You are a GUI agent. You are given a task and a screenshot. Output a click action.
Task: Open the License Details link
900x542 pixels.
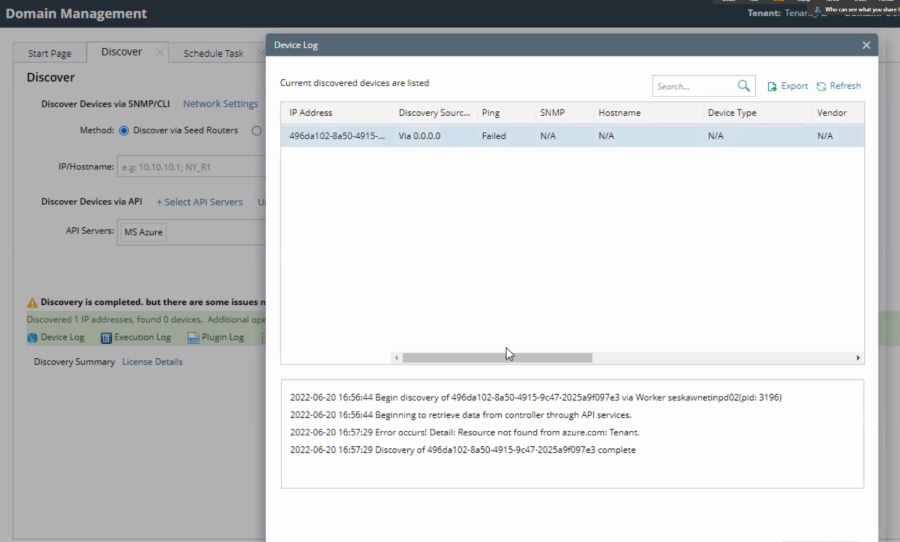152,362
